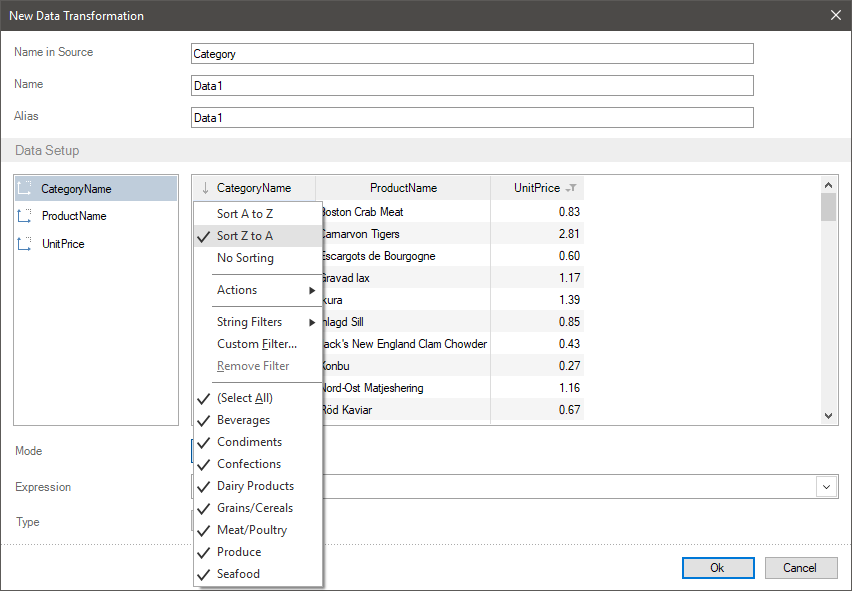Uncheck the Dairy Products filter item
The height and width of the screenshot is (591, 852).
point(255,486)
